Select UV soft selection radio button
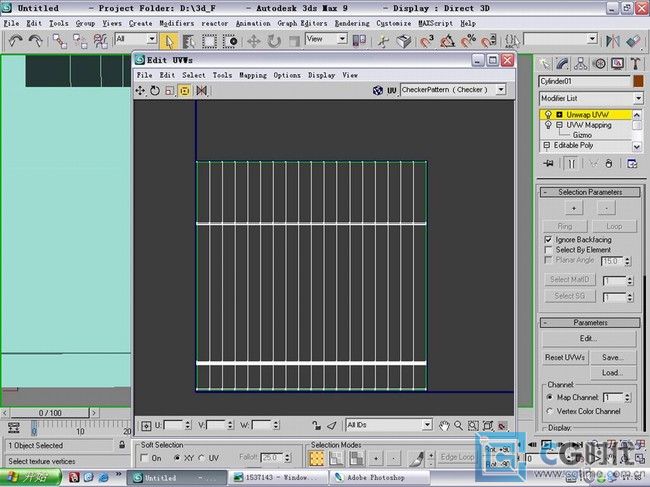Viewport: 650px width, 487px height. tap(201, 458)
